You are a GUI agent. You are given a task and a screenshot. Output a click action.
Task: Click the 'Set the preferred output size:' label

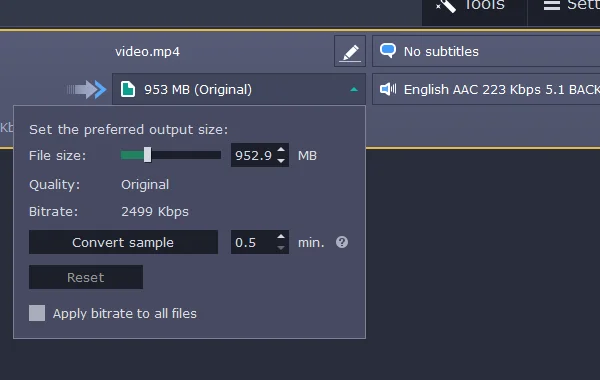129,130
